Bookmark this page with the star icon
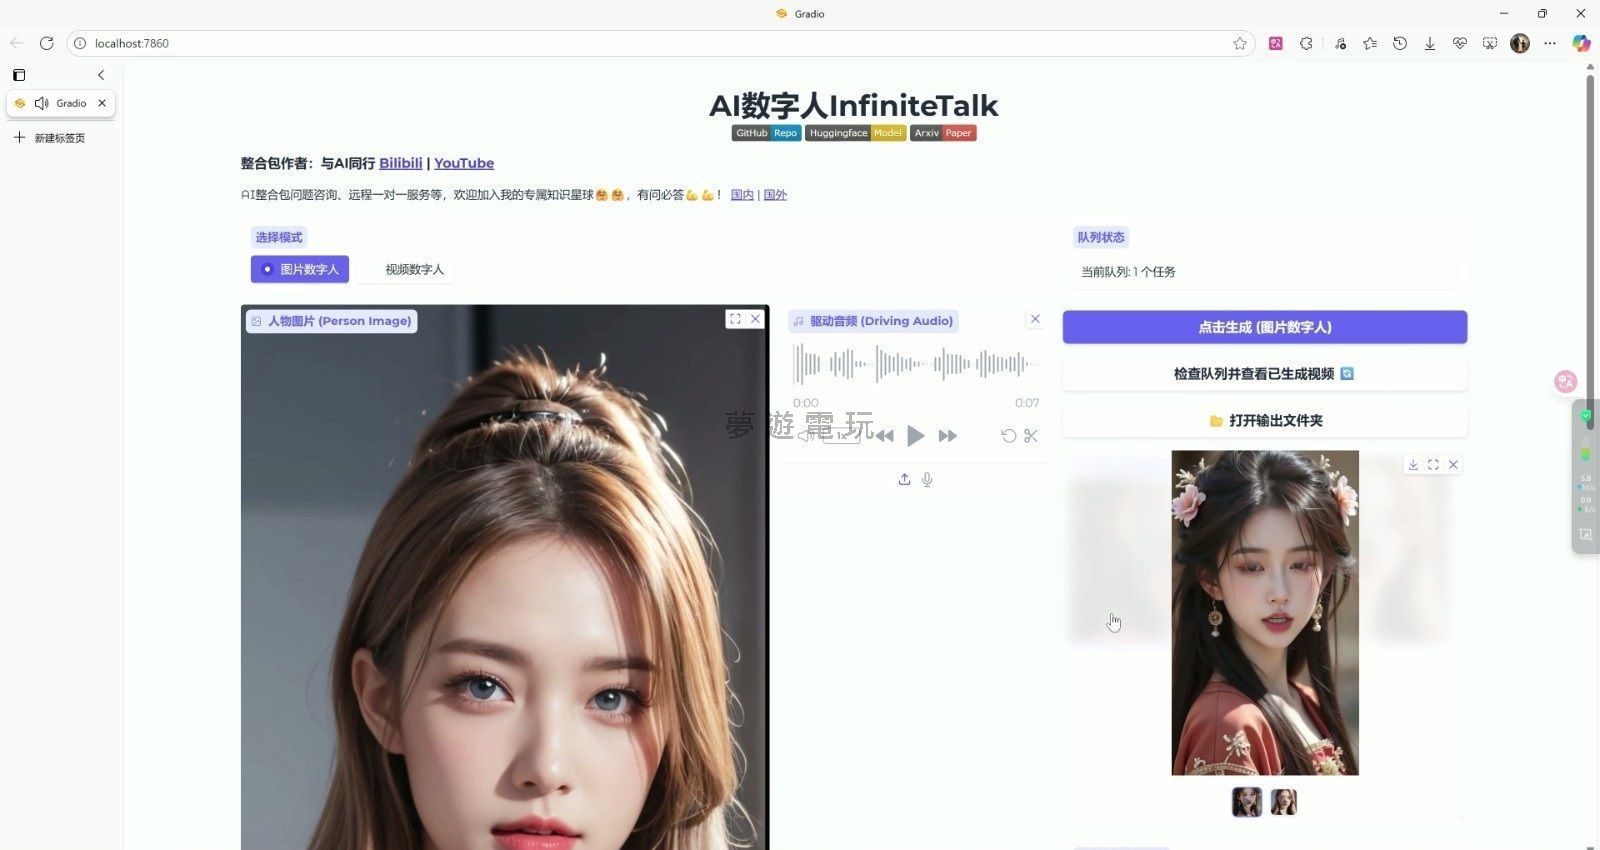The height and width of the screenshot is (850, 1600). click(x=1240, y=43)
